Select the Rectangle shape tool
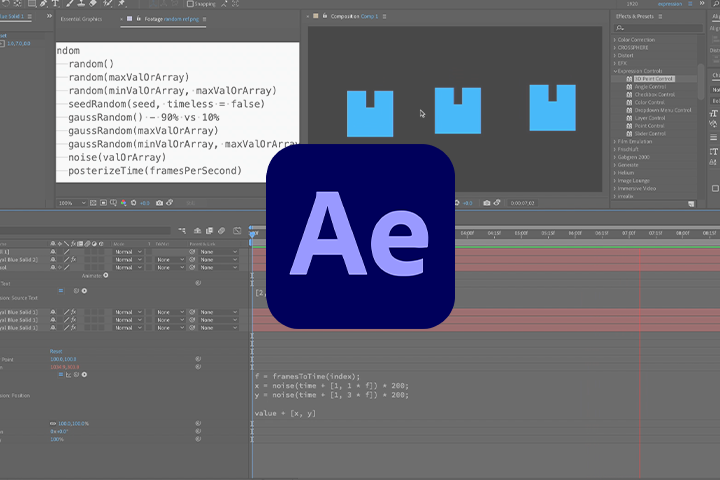The width and height of the screenshot is (720, 480). click(x=32, y=3)
